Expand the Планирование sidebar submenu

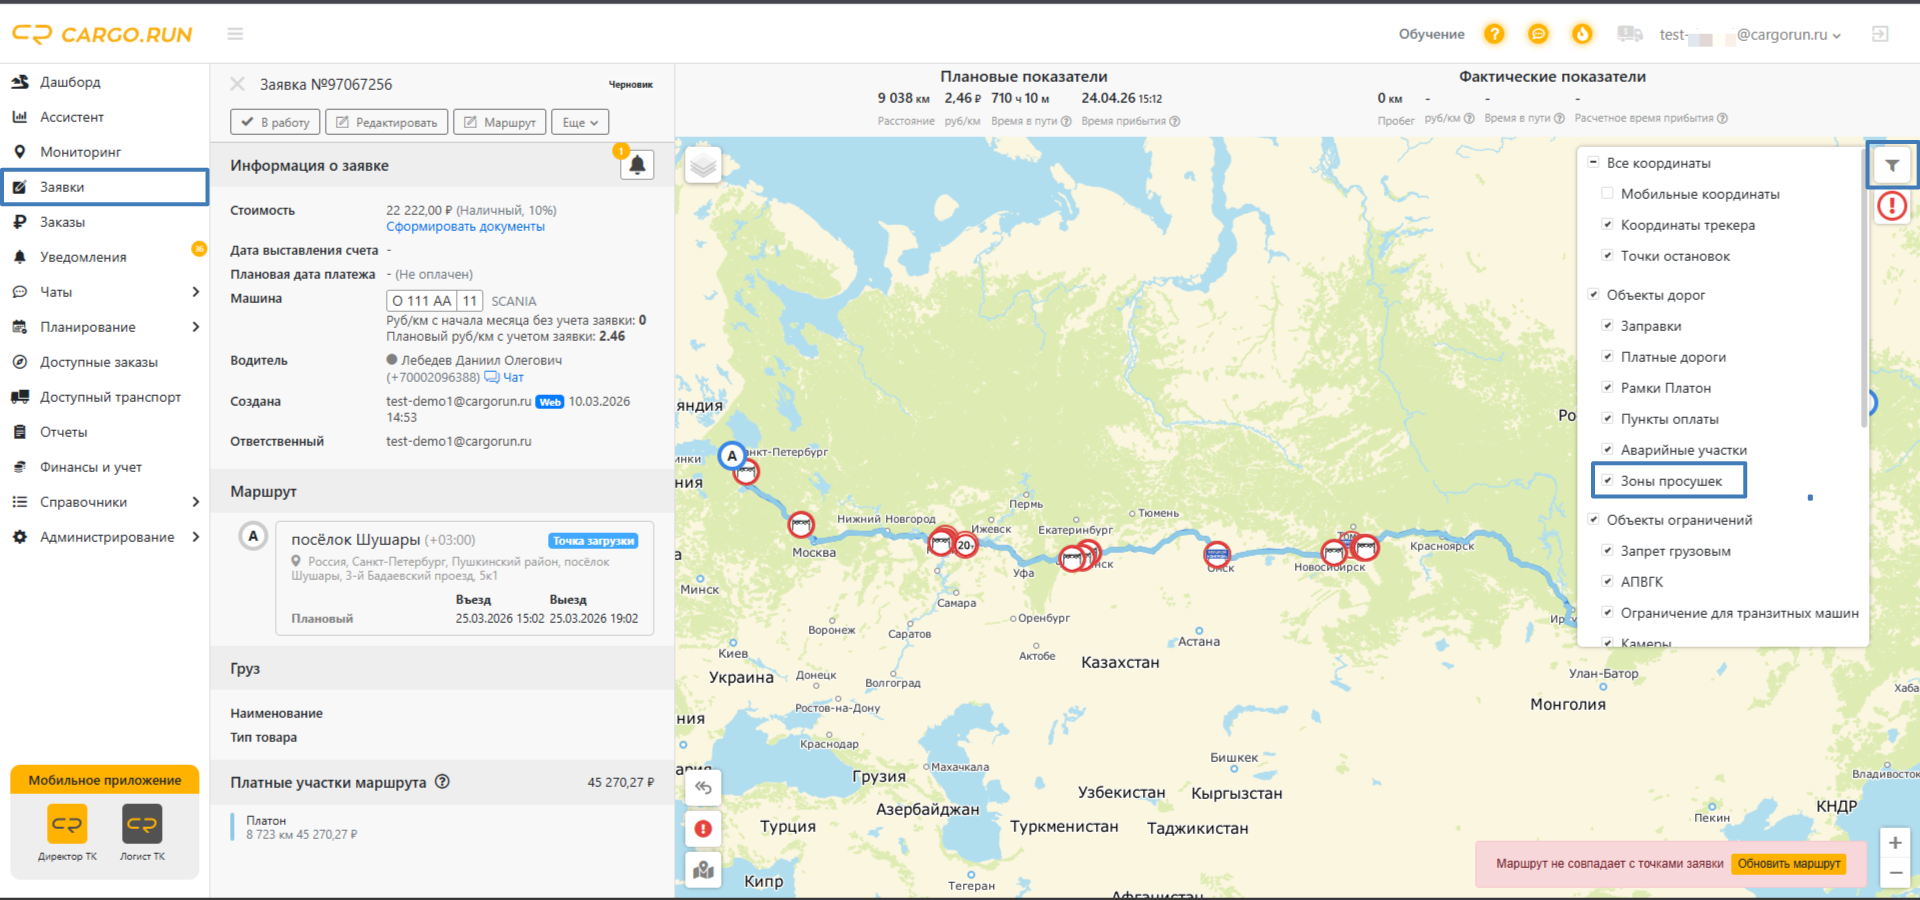click(195, 327)
